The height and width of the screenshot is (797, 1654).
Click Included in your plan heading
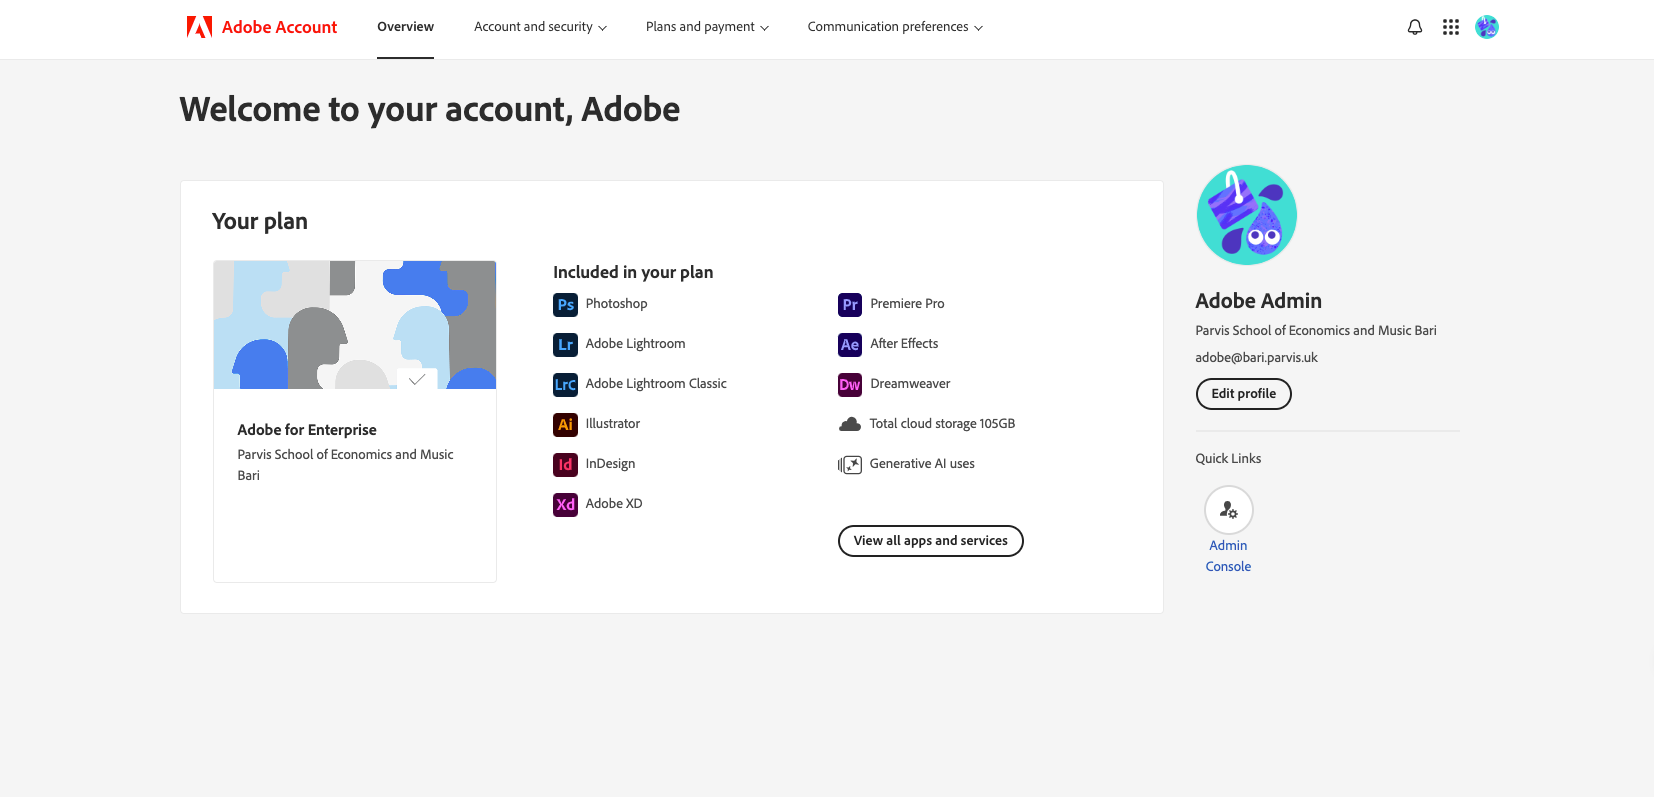coord(633,272)
